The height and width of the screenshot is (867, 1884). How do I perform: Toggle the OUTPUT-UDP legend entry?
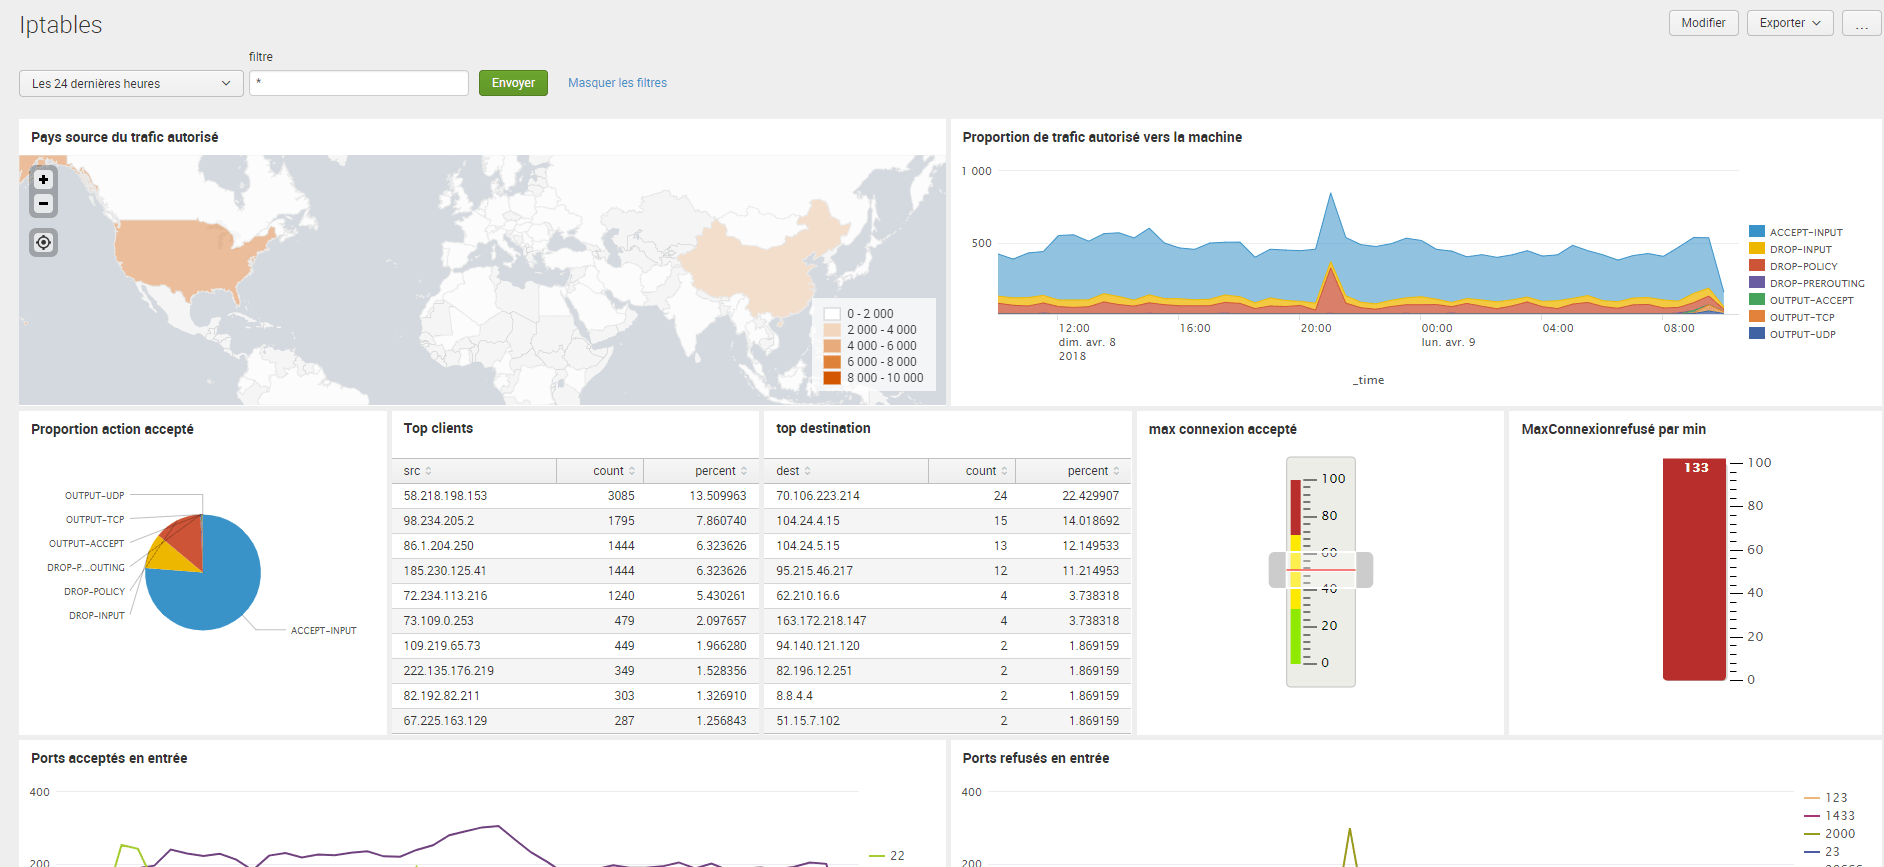pyautogui.click(x=1793, y=334)
